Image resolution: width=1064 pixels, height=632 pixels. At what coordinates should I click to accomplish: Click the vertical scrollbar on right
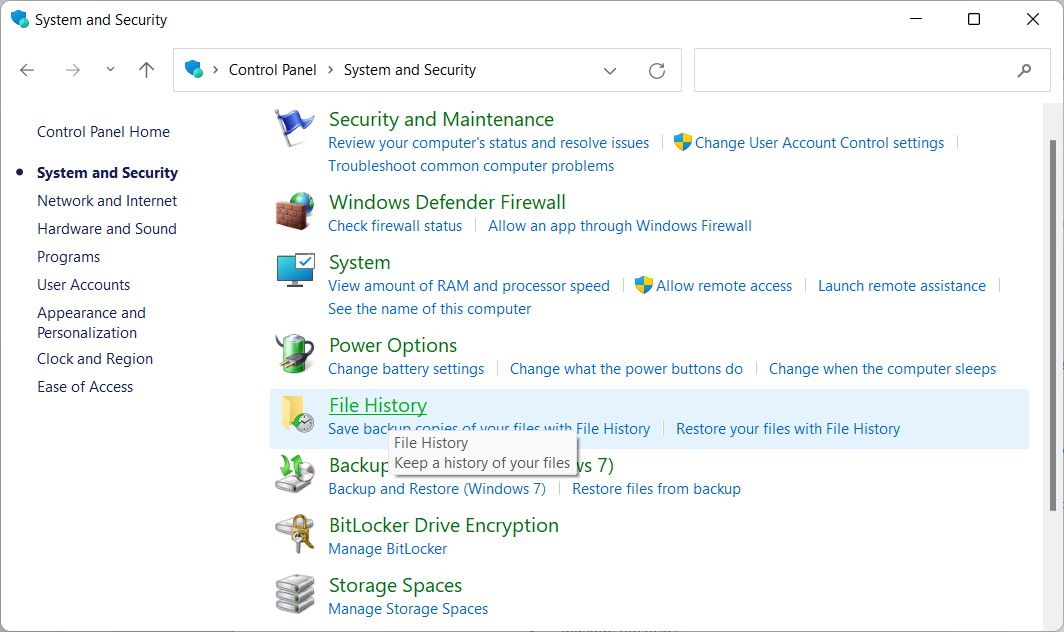tap(1050, 320)
